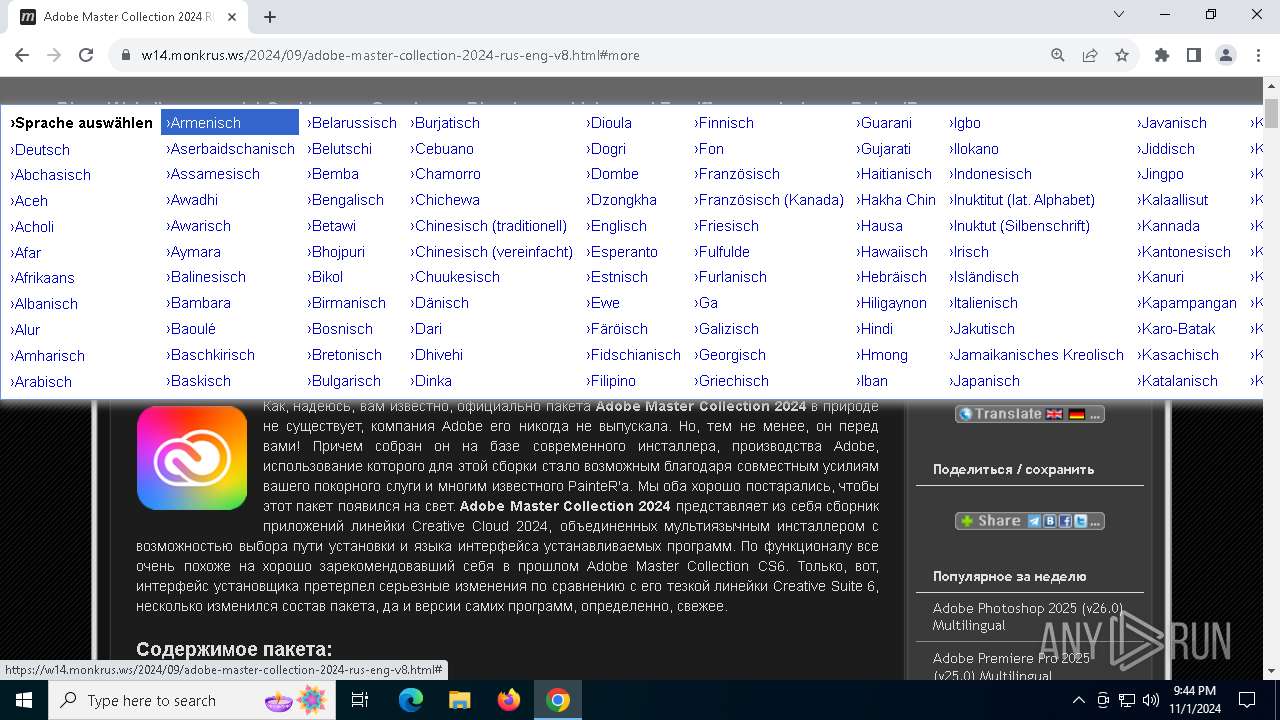Image resolution: width=1280 pixels, height=720 pixels.
Task: Choose Französisch in the language list
Action: (737, 174)
